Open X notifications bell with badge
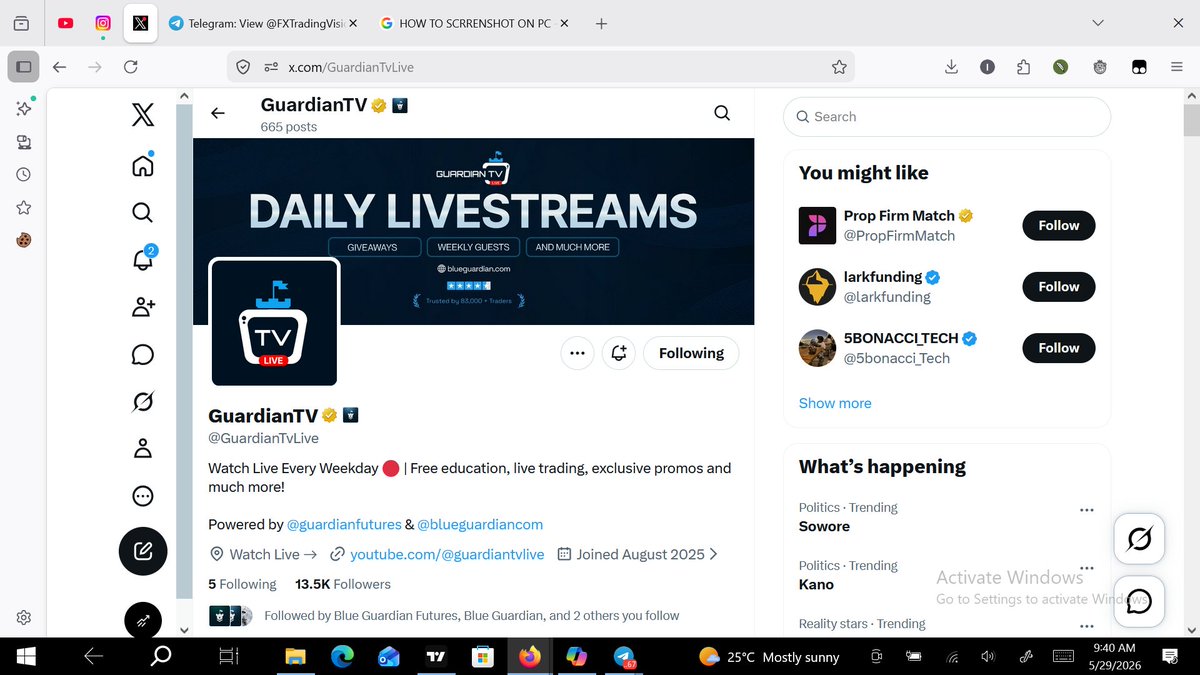This screenshot has width=1200, height=675. click(143, 259)
